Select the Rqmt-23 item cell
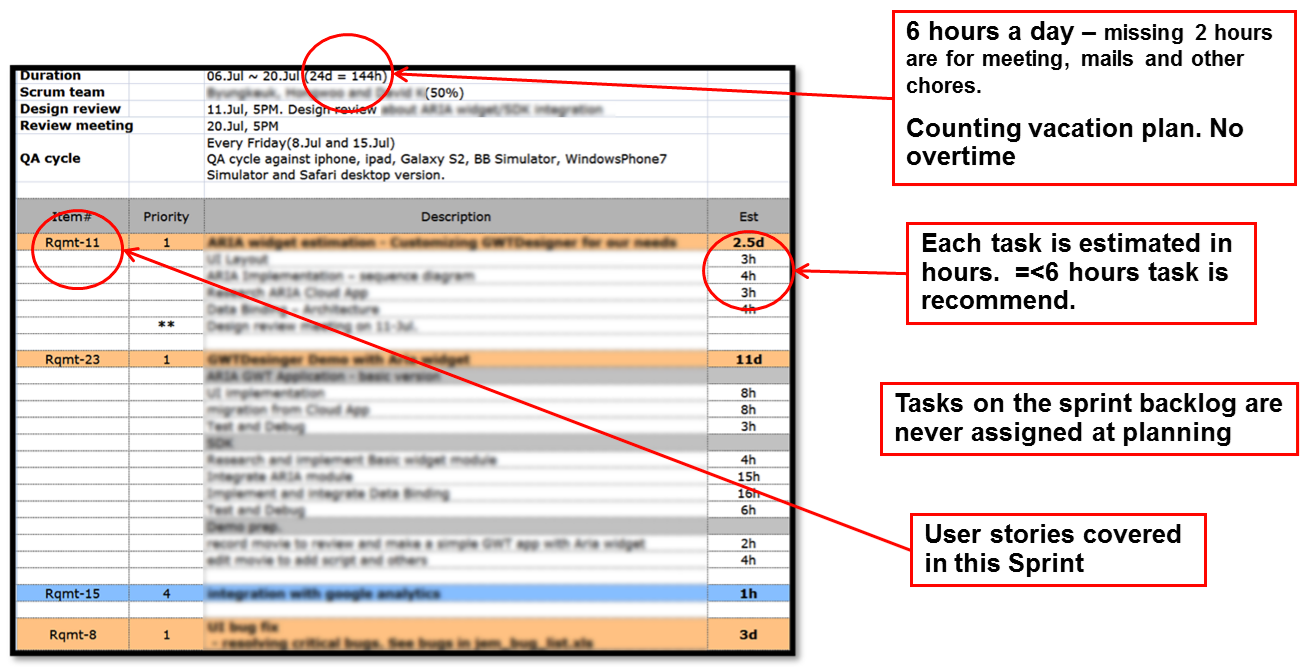This screenshot has width=1301, height=672. pyautogui.click(x=72, y=359)
